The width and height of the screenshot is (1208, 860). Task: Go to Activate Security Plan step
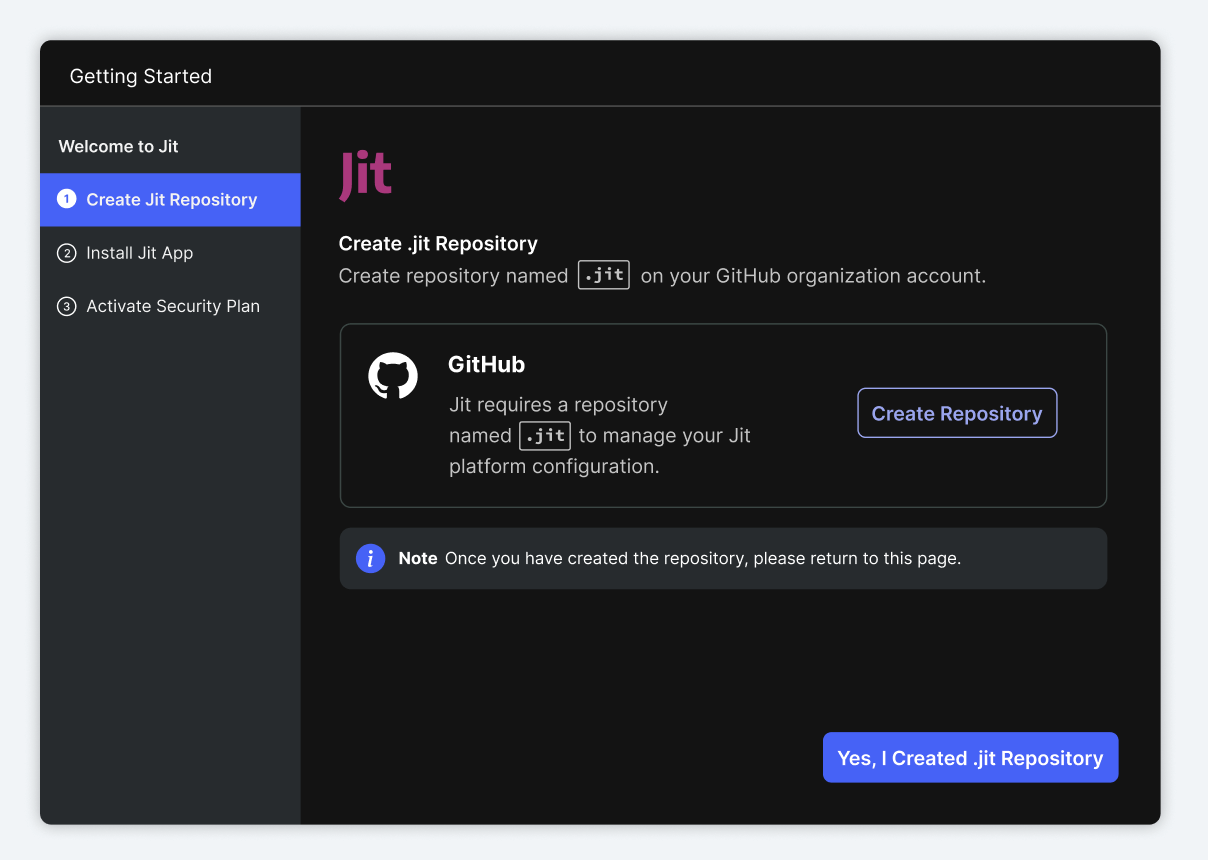point(170,306)
